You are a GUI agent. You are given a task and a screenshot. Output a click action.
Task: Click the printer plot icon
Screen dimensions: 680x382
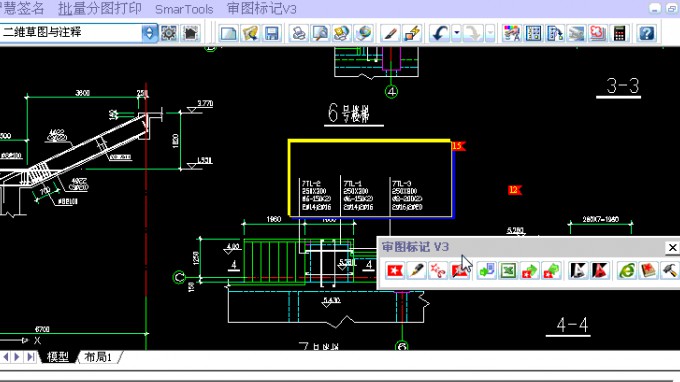coord(298,33)
